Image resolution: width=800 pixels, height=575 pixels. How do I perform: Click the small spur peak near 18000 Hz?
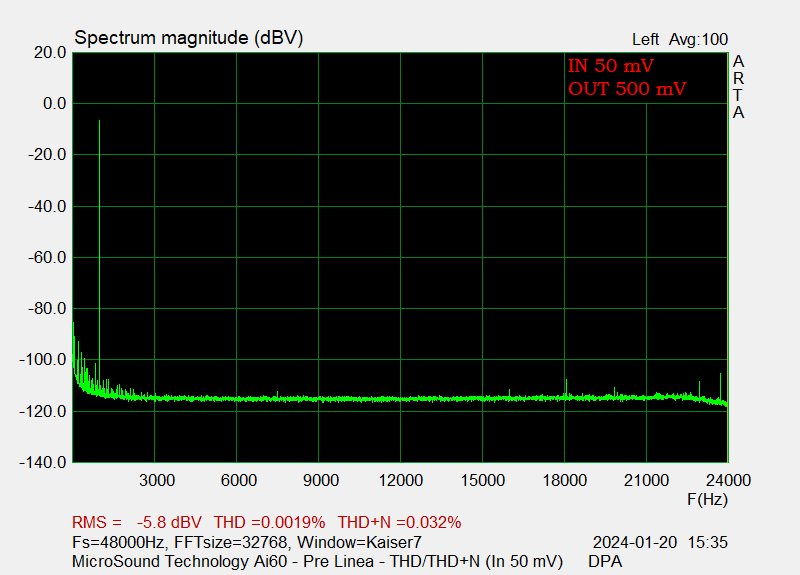(x=566, y=388)
